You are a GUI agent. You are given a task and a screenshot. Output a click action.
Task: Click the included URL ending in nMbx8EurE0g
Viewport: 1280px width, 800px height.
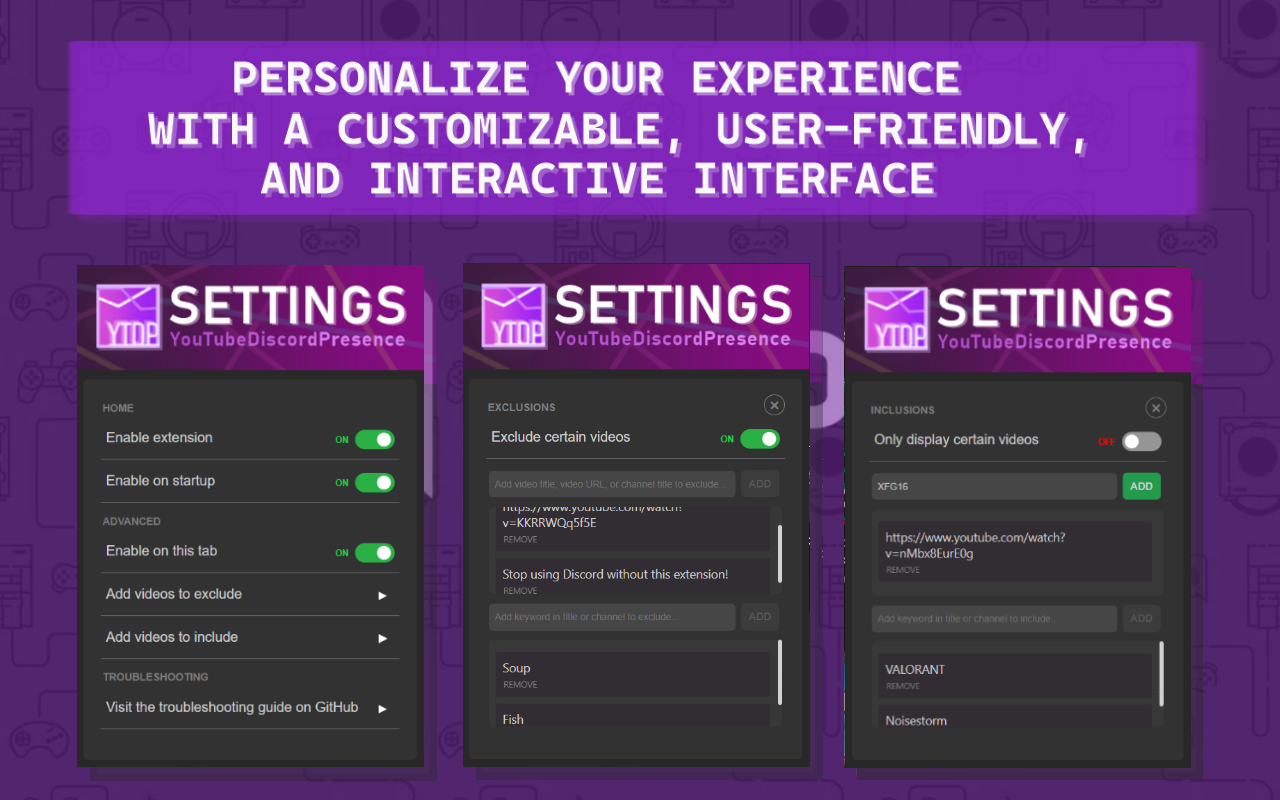click(x=975, y=545)
